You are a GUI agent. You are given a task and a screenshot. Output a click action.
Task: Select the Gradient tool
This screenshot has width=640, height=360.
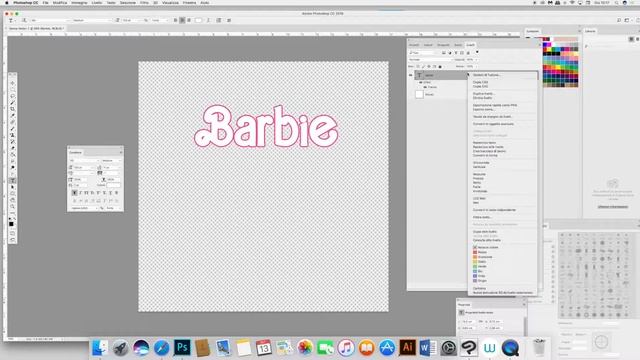13,155
